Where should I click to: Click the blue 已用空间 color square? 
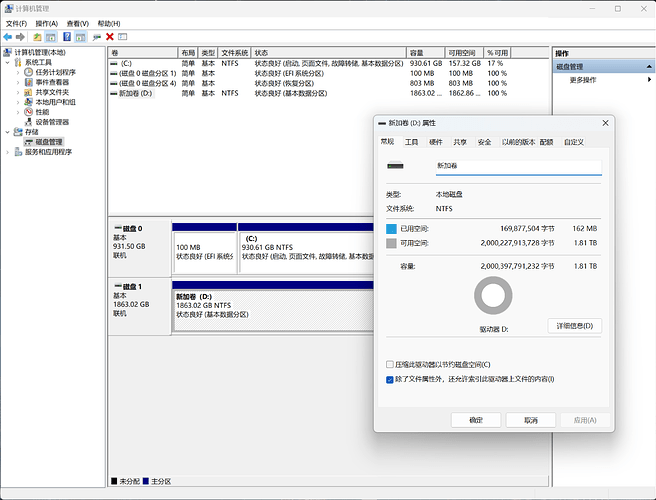[391, 228]
